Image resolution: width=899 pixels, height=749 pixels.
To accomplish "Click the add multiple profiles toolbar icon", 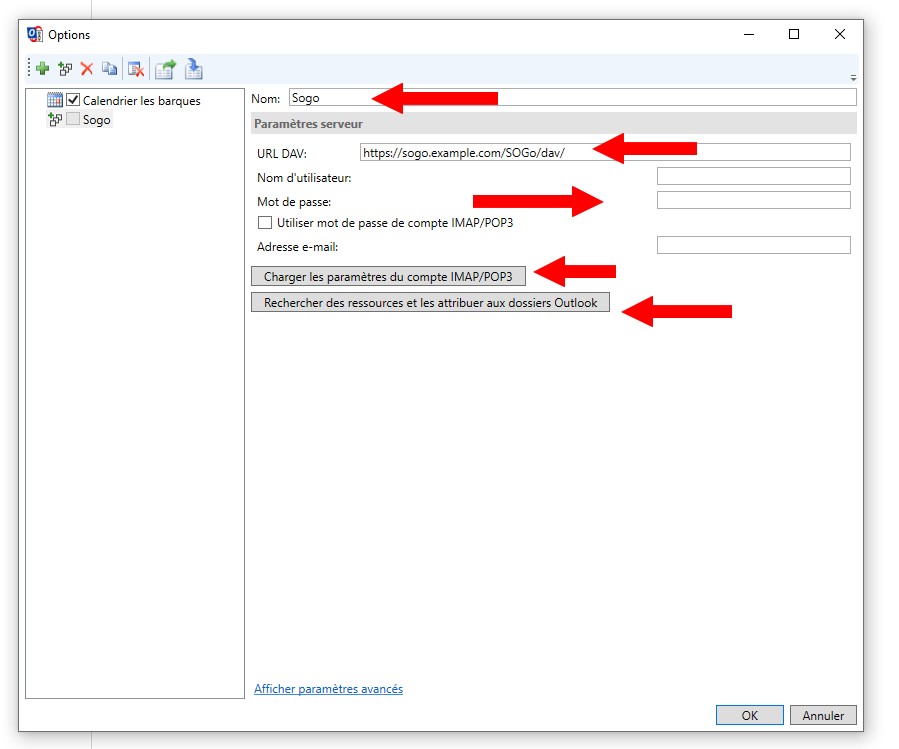I will (65, 69).
